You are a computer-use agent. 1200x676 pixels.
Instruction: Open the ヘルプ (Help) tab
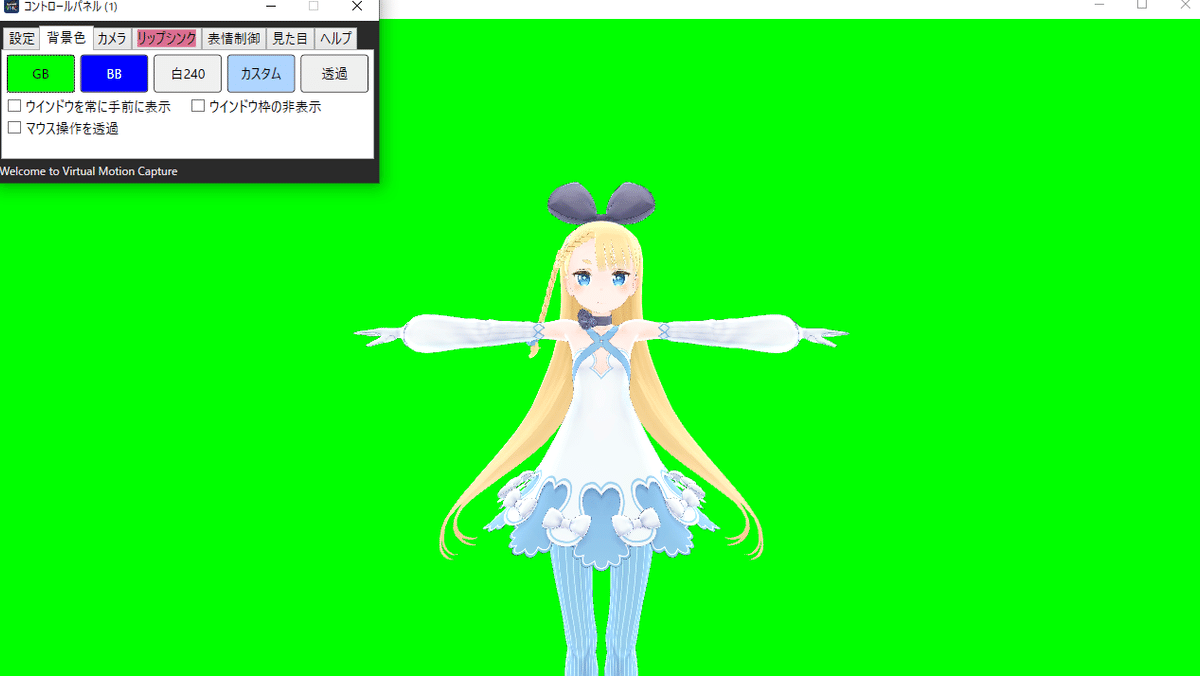point(336,38)
